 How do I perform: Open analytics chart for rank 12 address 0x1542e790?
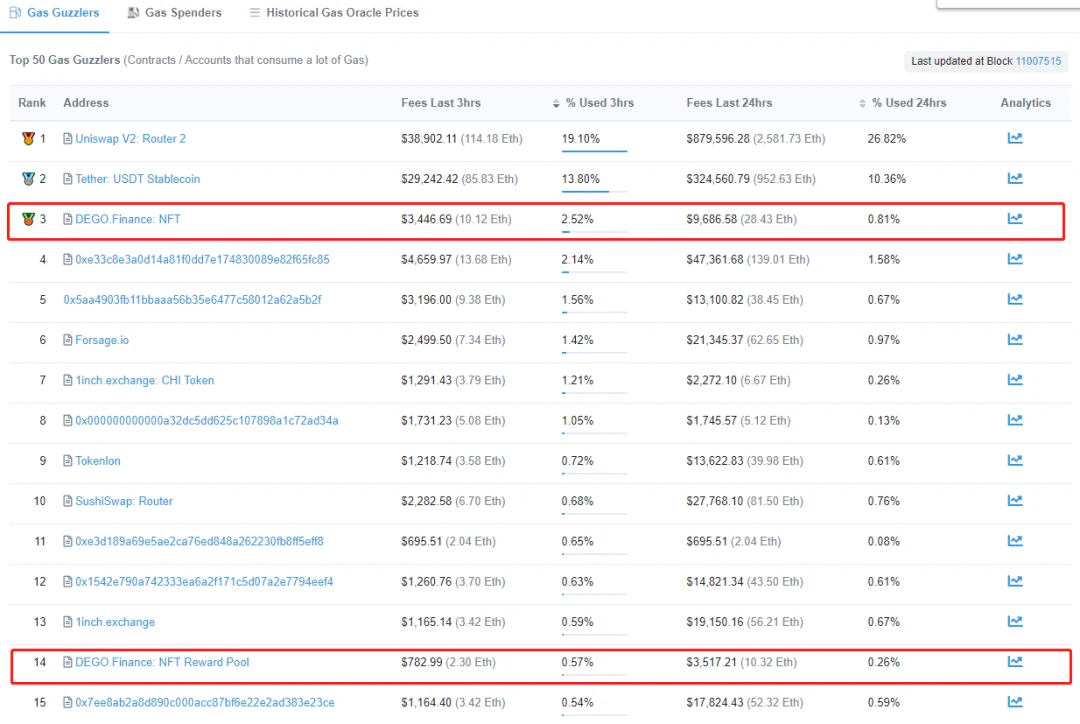1015,581
